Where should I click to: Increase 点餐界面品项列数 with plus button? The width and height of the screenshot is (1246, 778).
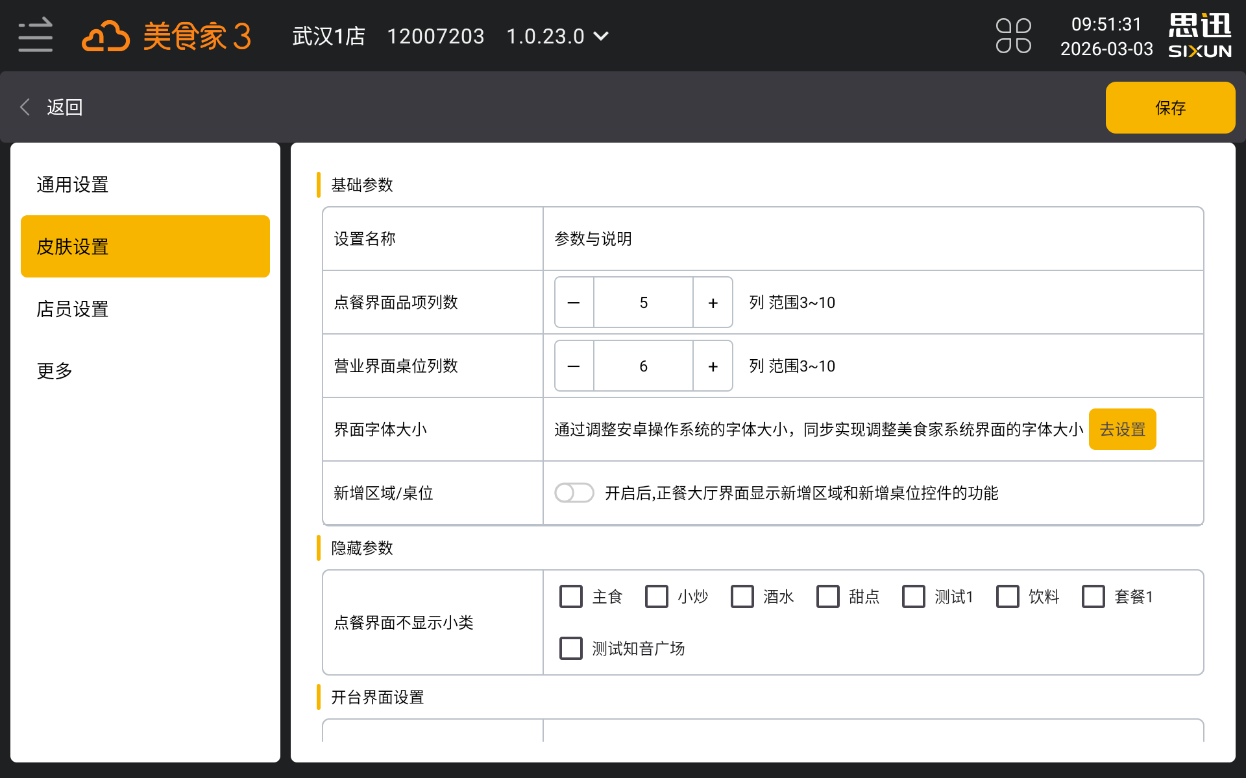pos(712,303)
